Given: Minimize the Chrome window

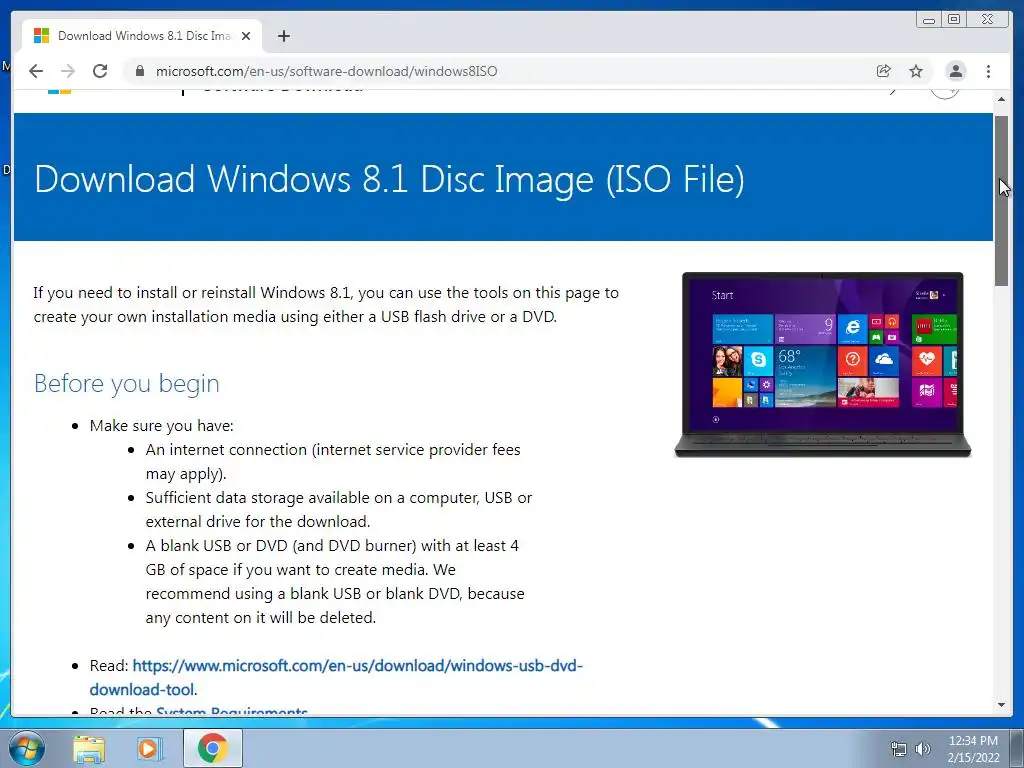Looking at the screenshot, I should (x=929, y=20).
